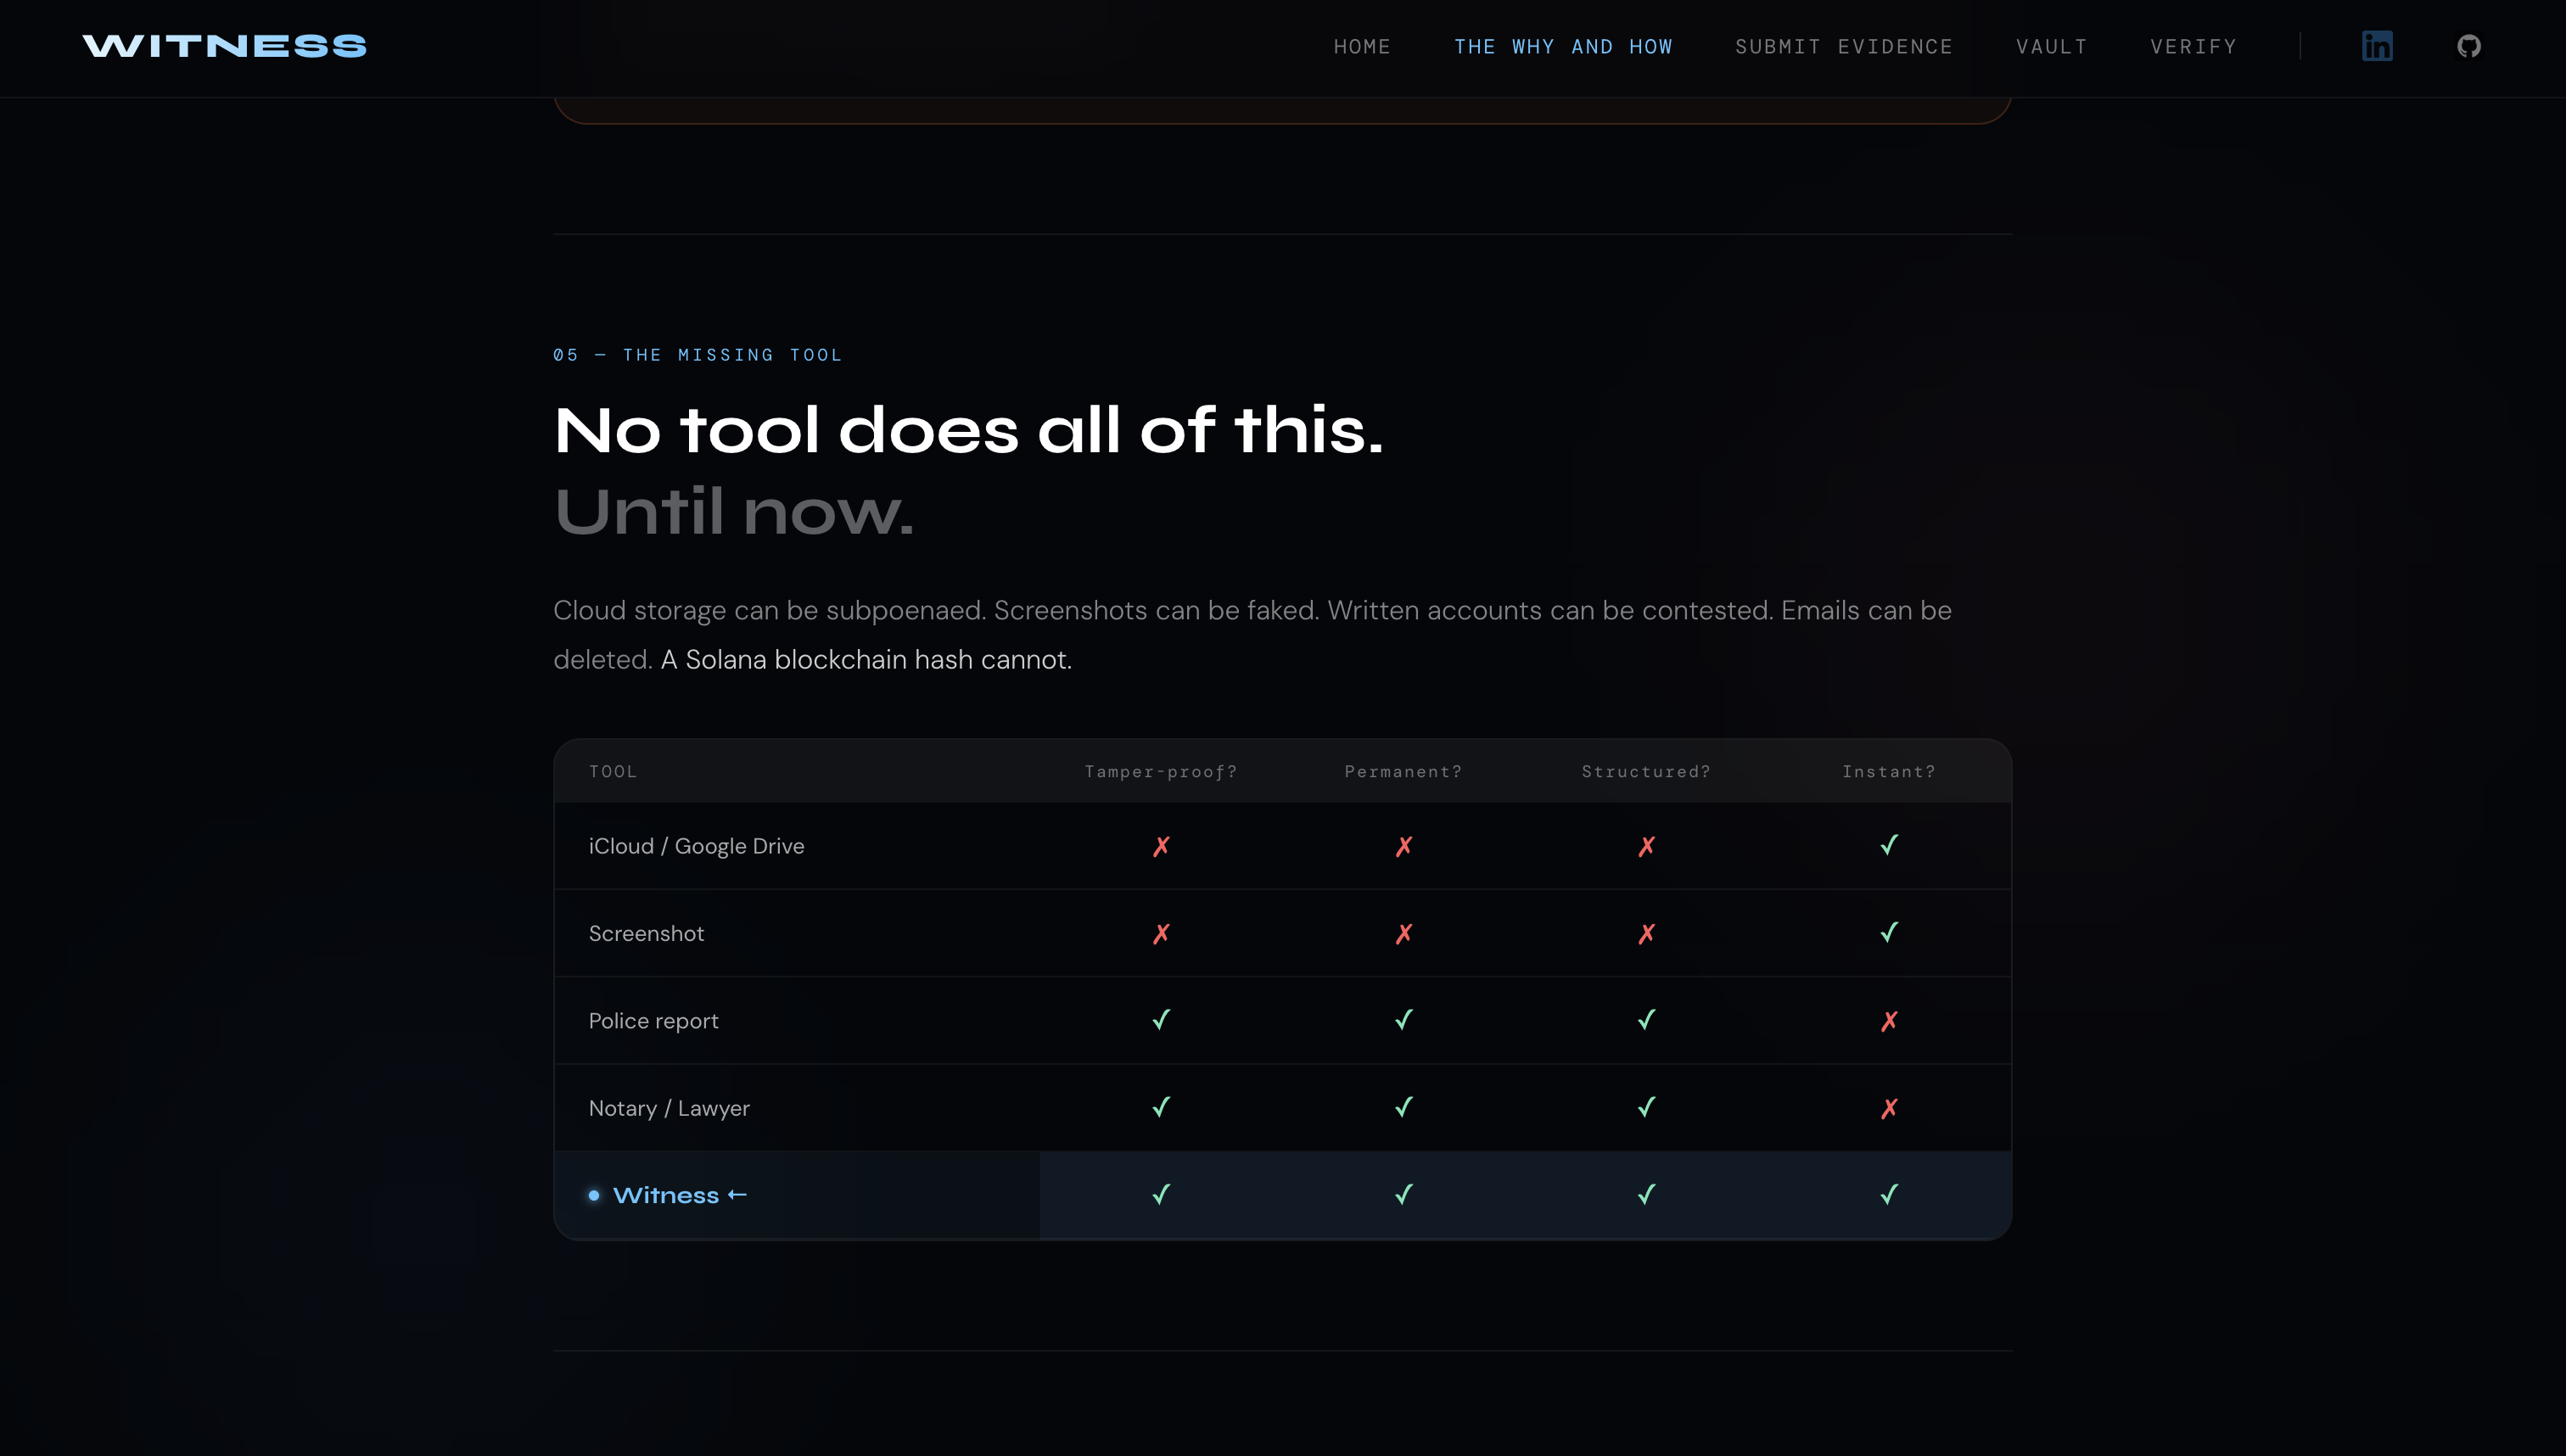The height and width of the screenshot is (1456, 2566).
Task: Go to the Home nav item
Action: pyautogui.click(x=1362, y=47)
